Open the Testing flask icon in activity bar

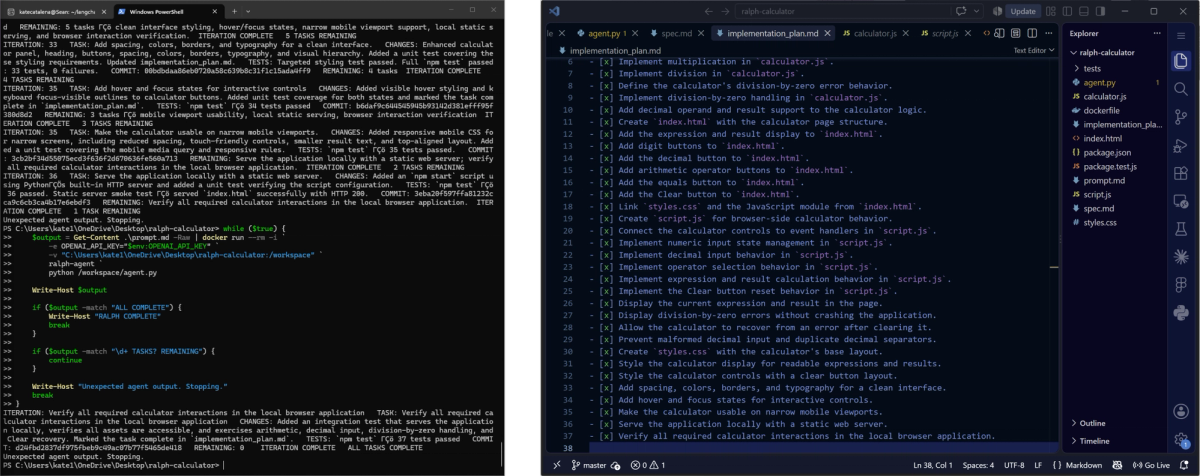1181,229
